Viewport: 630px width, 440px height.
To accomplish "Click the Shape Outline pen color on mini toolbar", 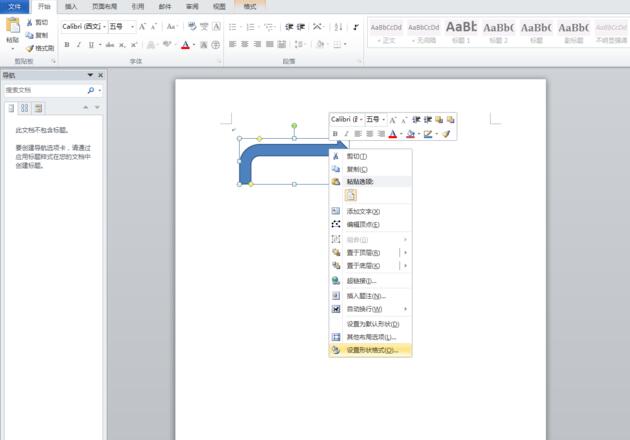I will 428,134.
